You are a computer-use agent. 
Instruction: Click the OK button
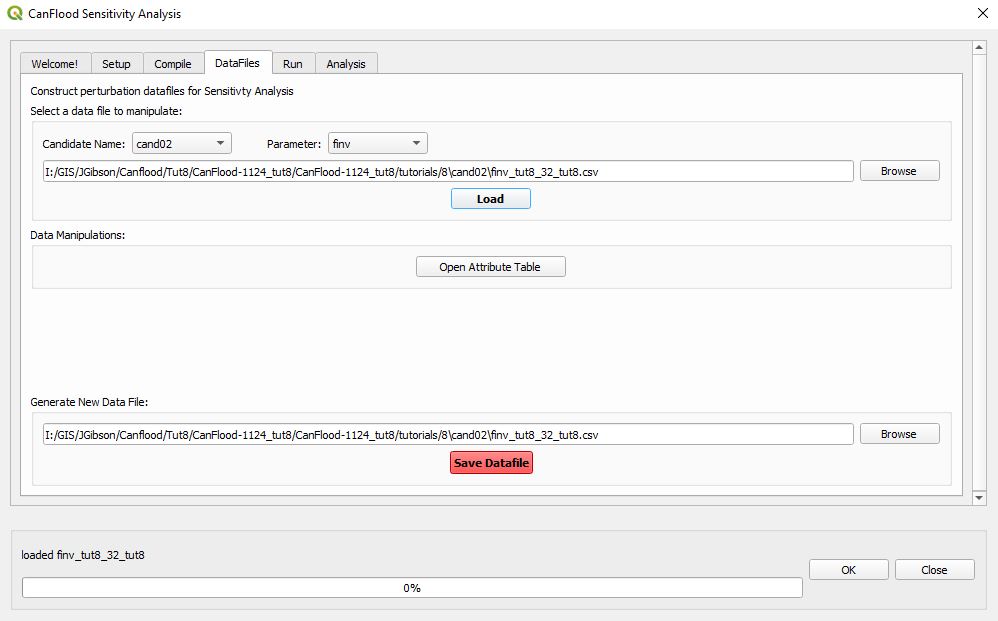pyautogui.click(x=848, y=569)
